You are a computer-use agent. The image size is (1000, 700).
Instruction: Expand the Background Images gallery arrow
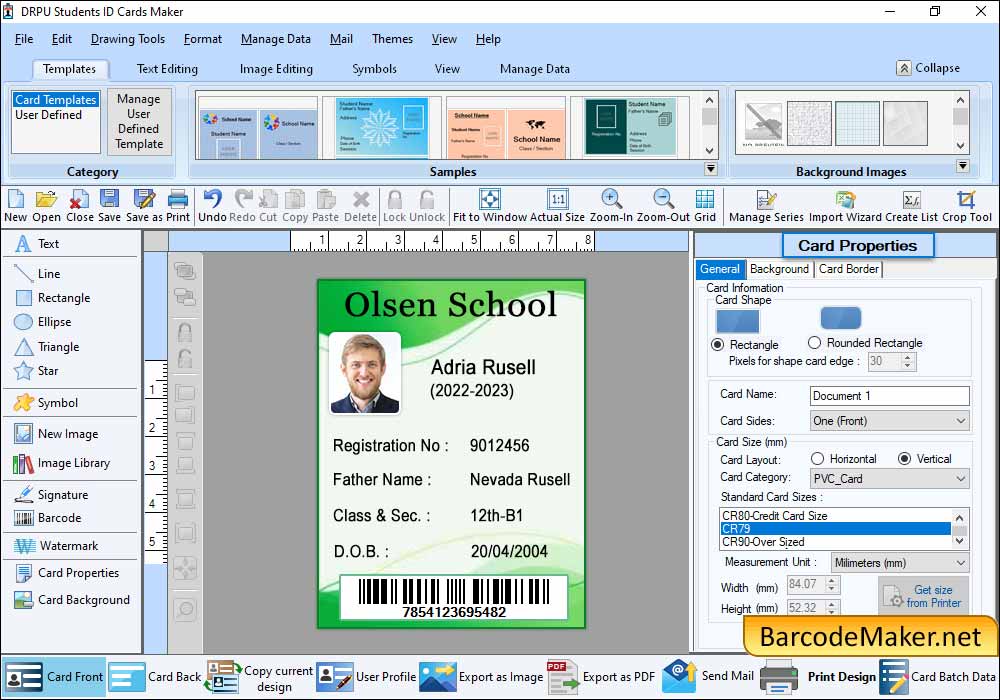click(x=962, y=166)
